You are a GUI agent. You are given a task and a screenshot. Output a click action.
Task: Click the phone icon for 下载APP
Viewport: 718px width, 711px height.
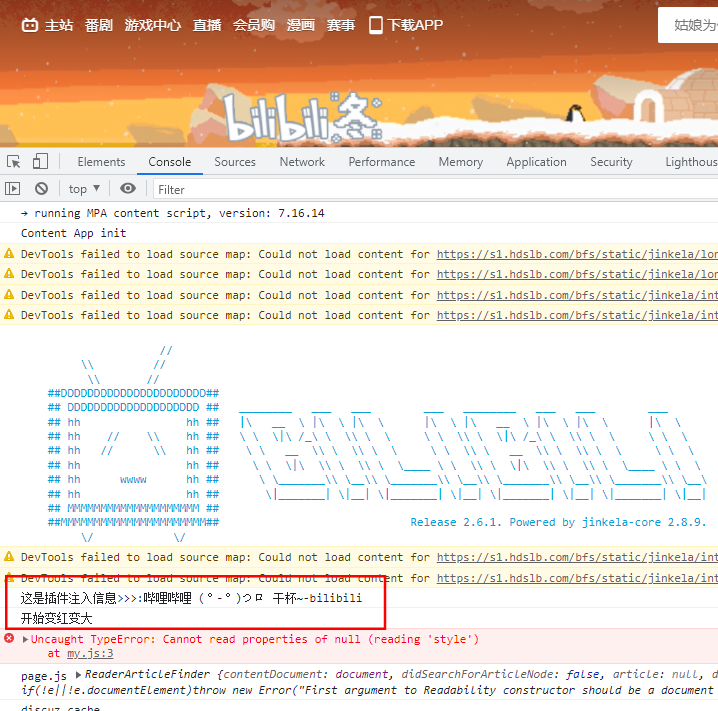pos(376,25)
